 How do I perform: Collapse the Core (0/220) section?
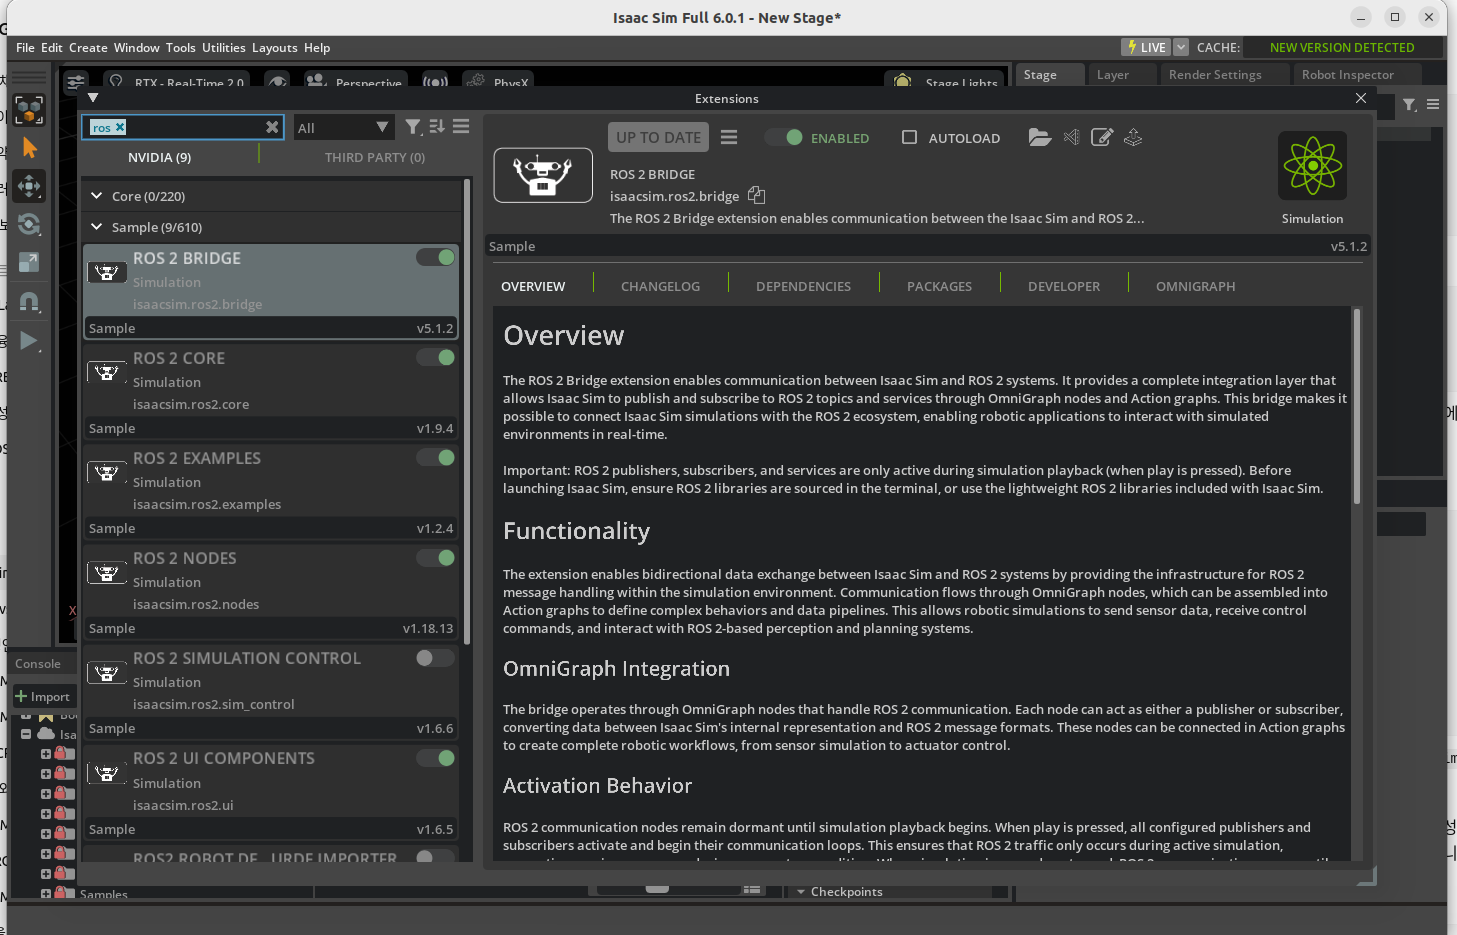(97, 196)
